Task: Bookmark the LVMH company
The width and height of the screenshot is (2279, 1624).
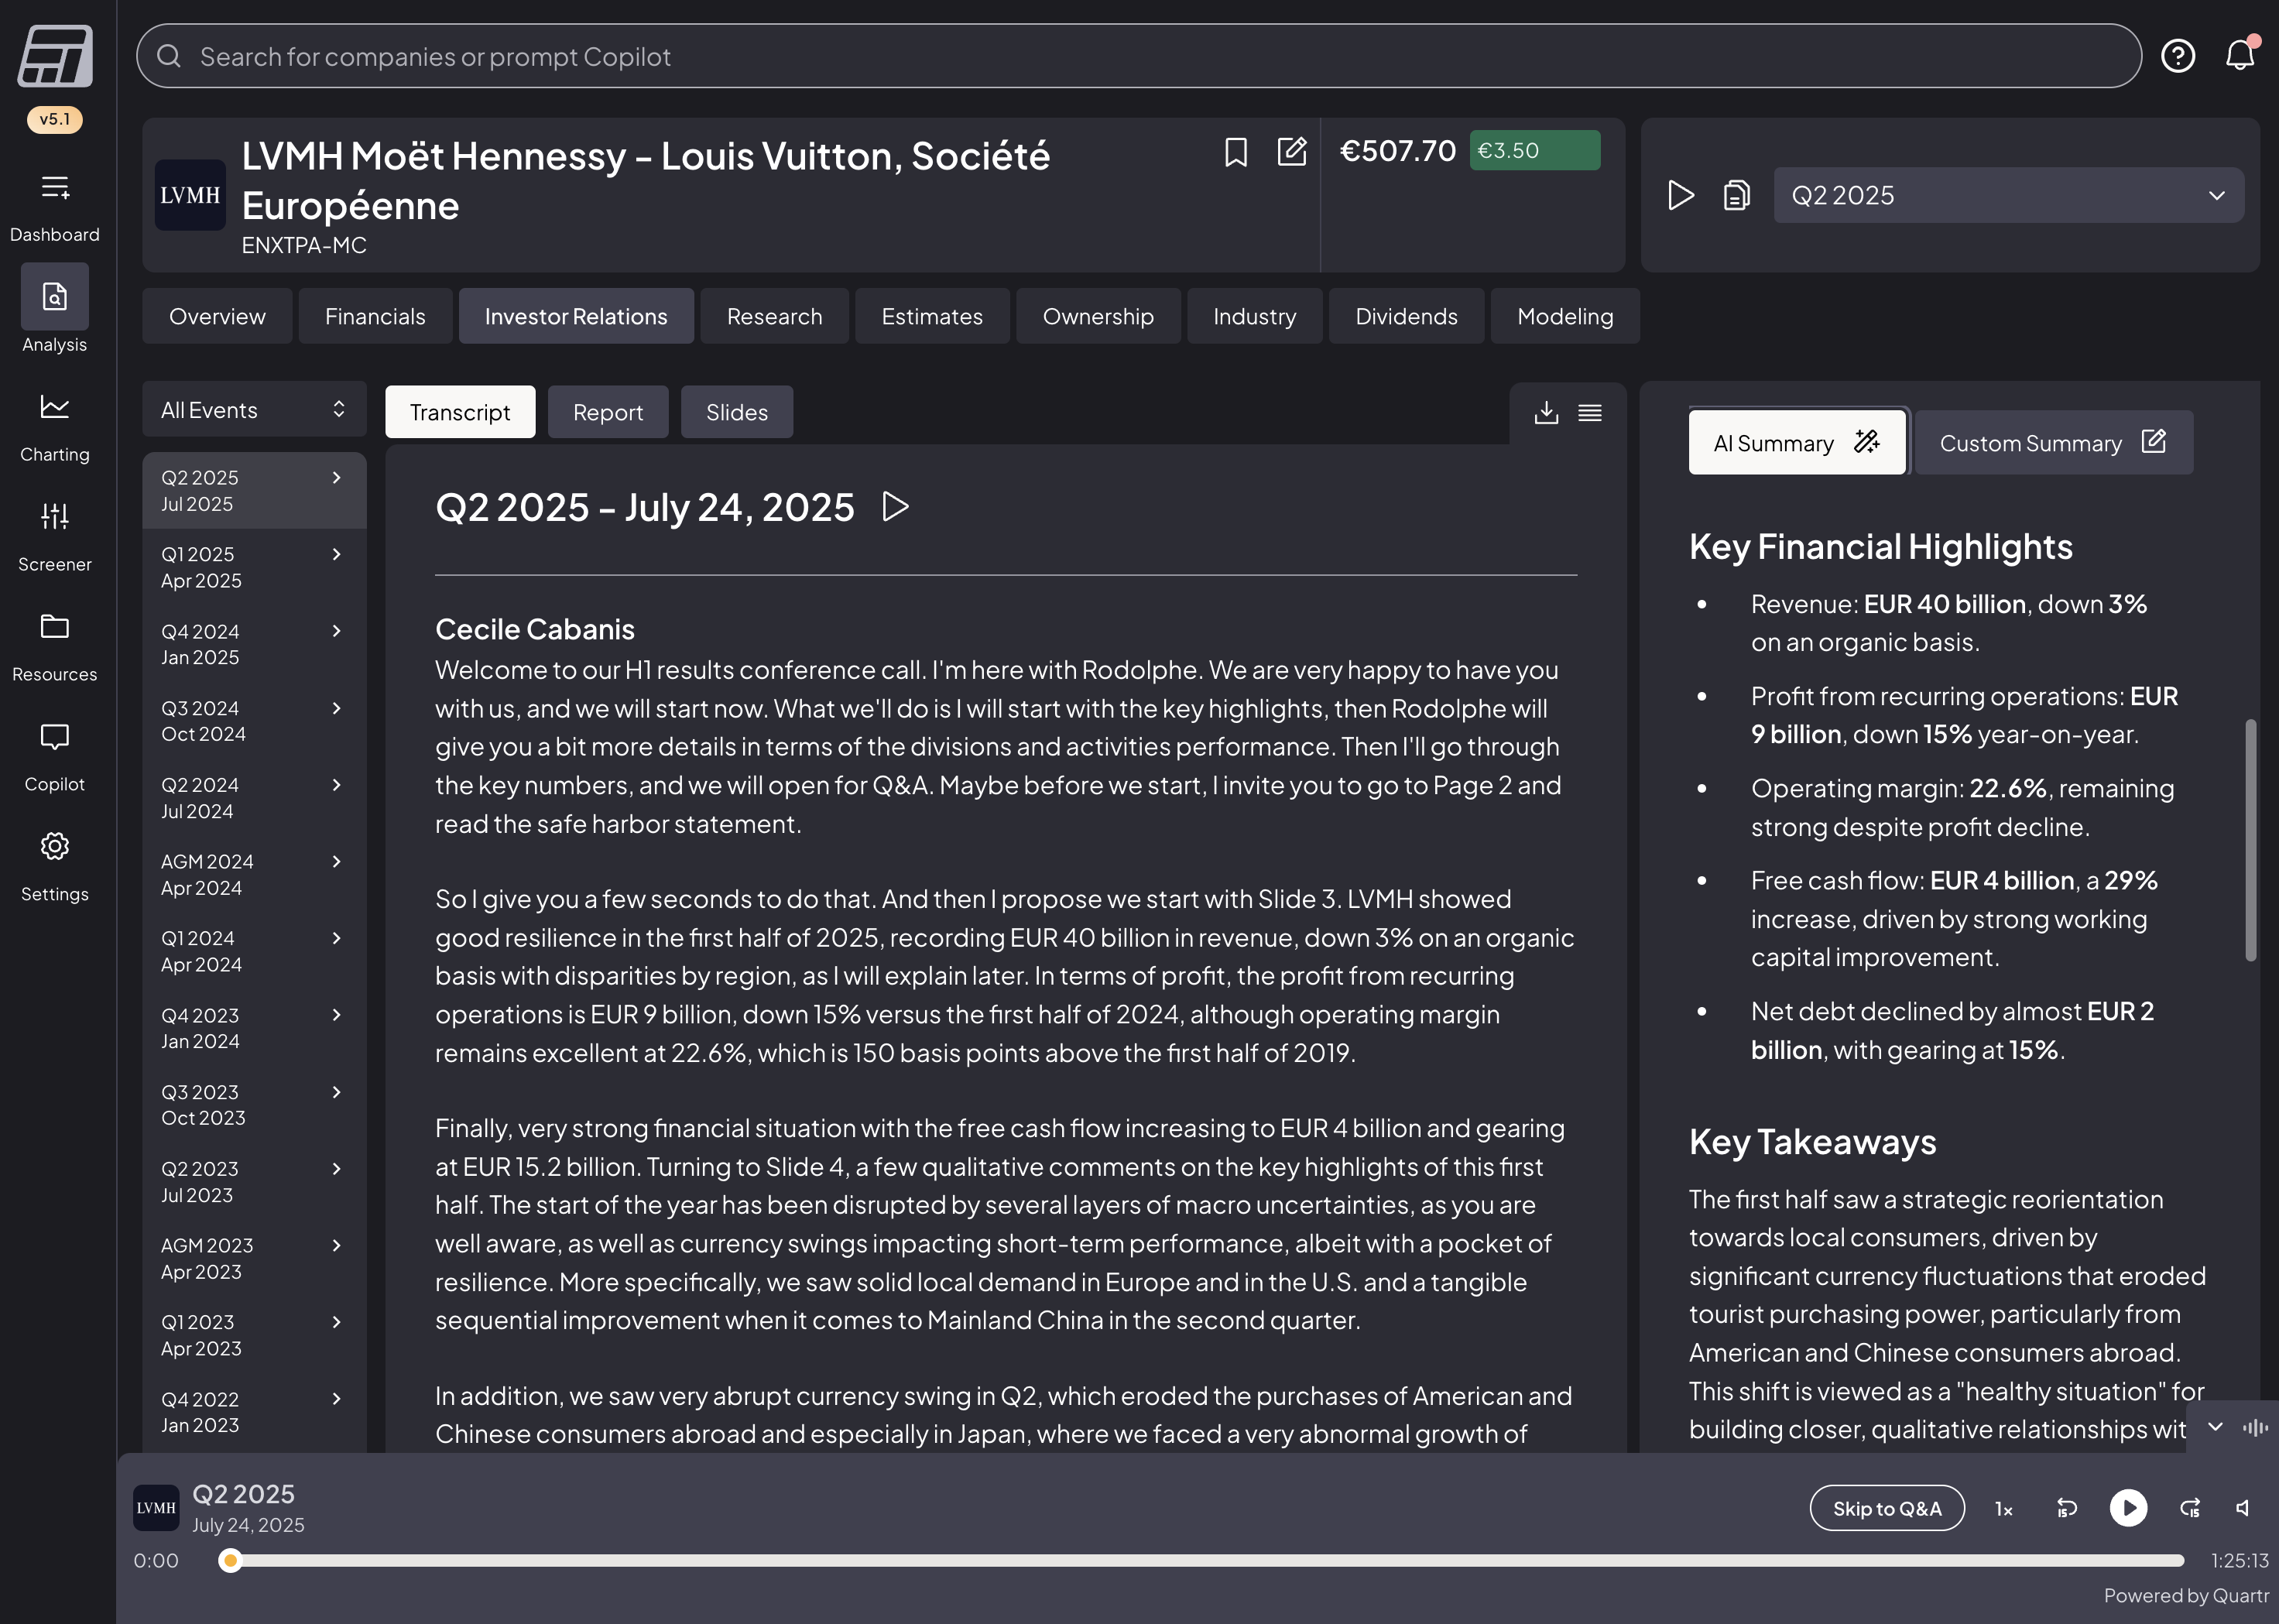Action: (x=1236, y=152)
